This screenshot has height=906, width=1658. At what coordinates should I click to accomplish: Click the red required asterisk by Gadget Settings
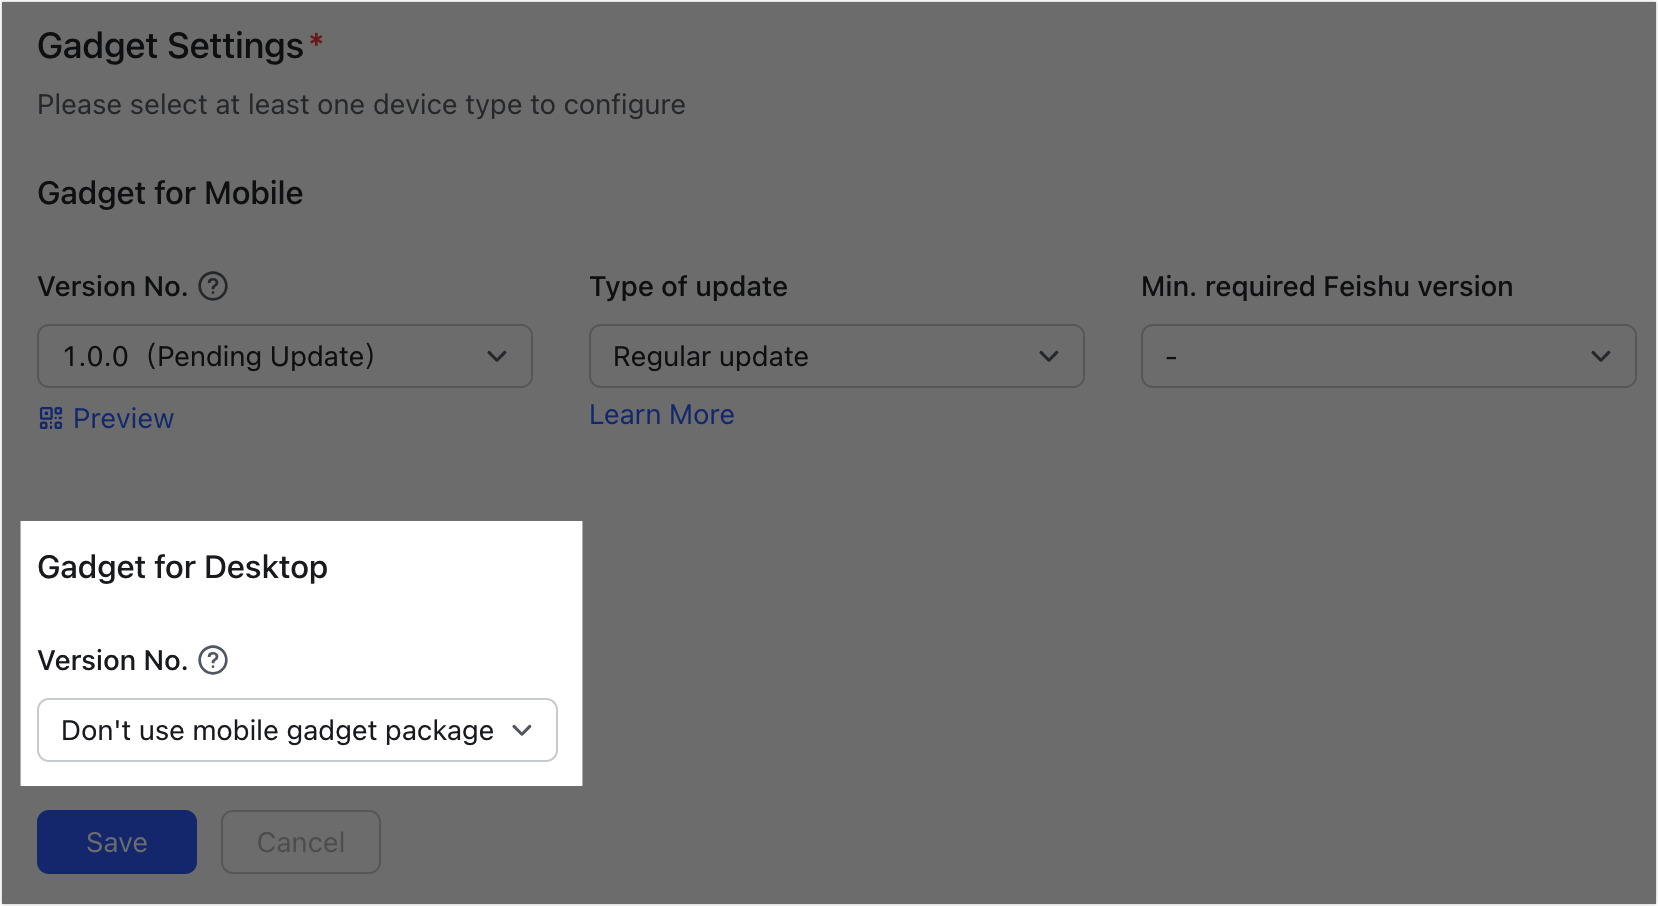pyautogui.click(x=316, y=41)
